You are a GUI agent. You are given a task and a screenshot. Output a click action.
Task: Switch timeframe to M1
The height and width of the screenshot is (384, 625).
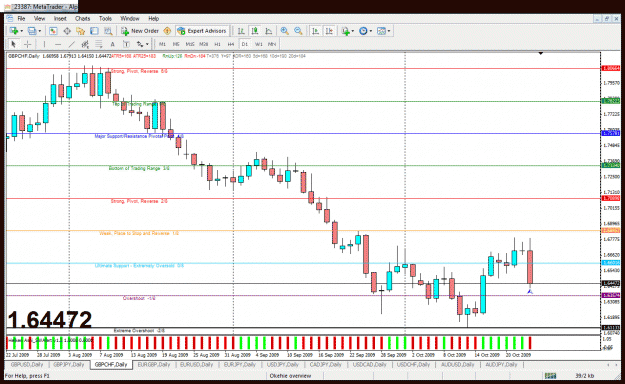coord(162,44)
